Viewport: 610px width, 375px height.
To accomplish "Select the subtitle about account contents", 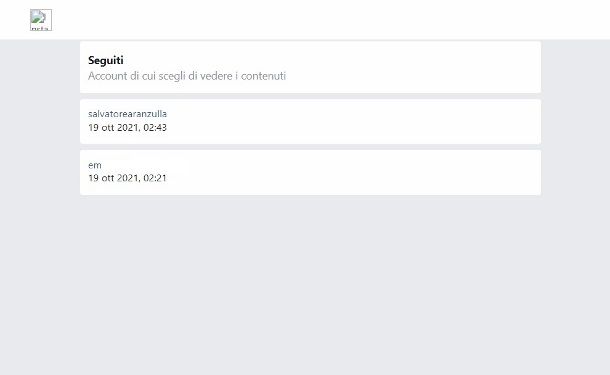I will 187,76.
